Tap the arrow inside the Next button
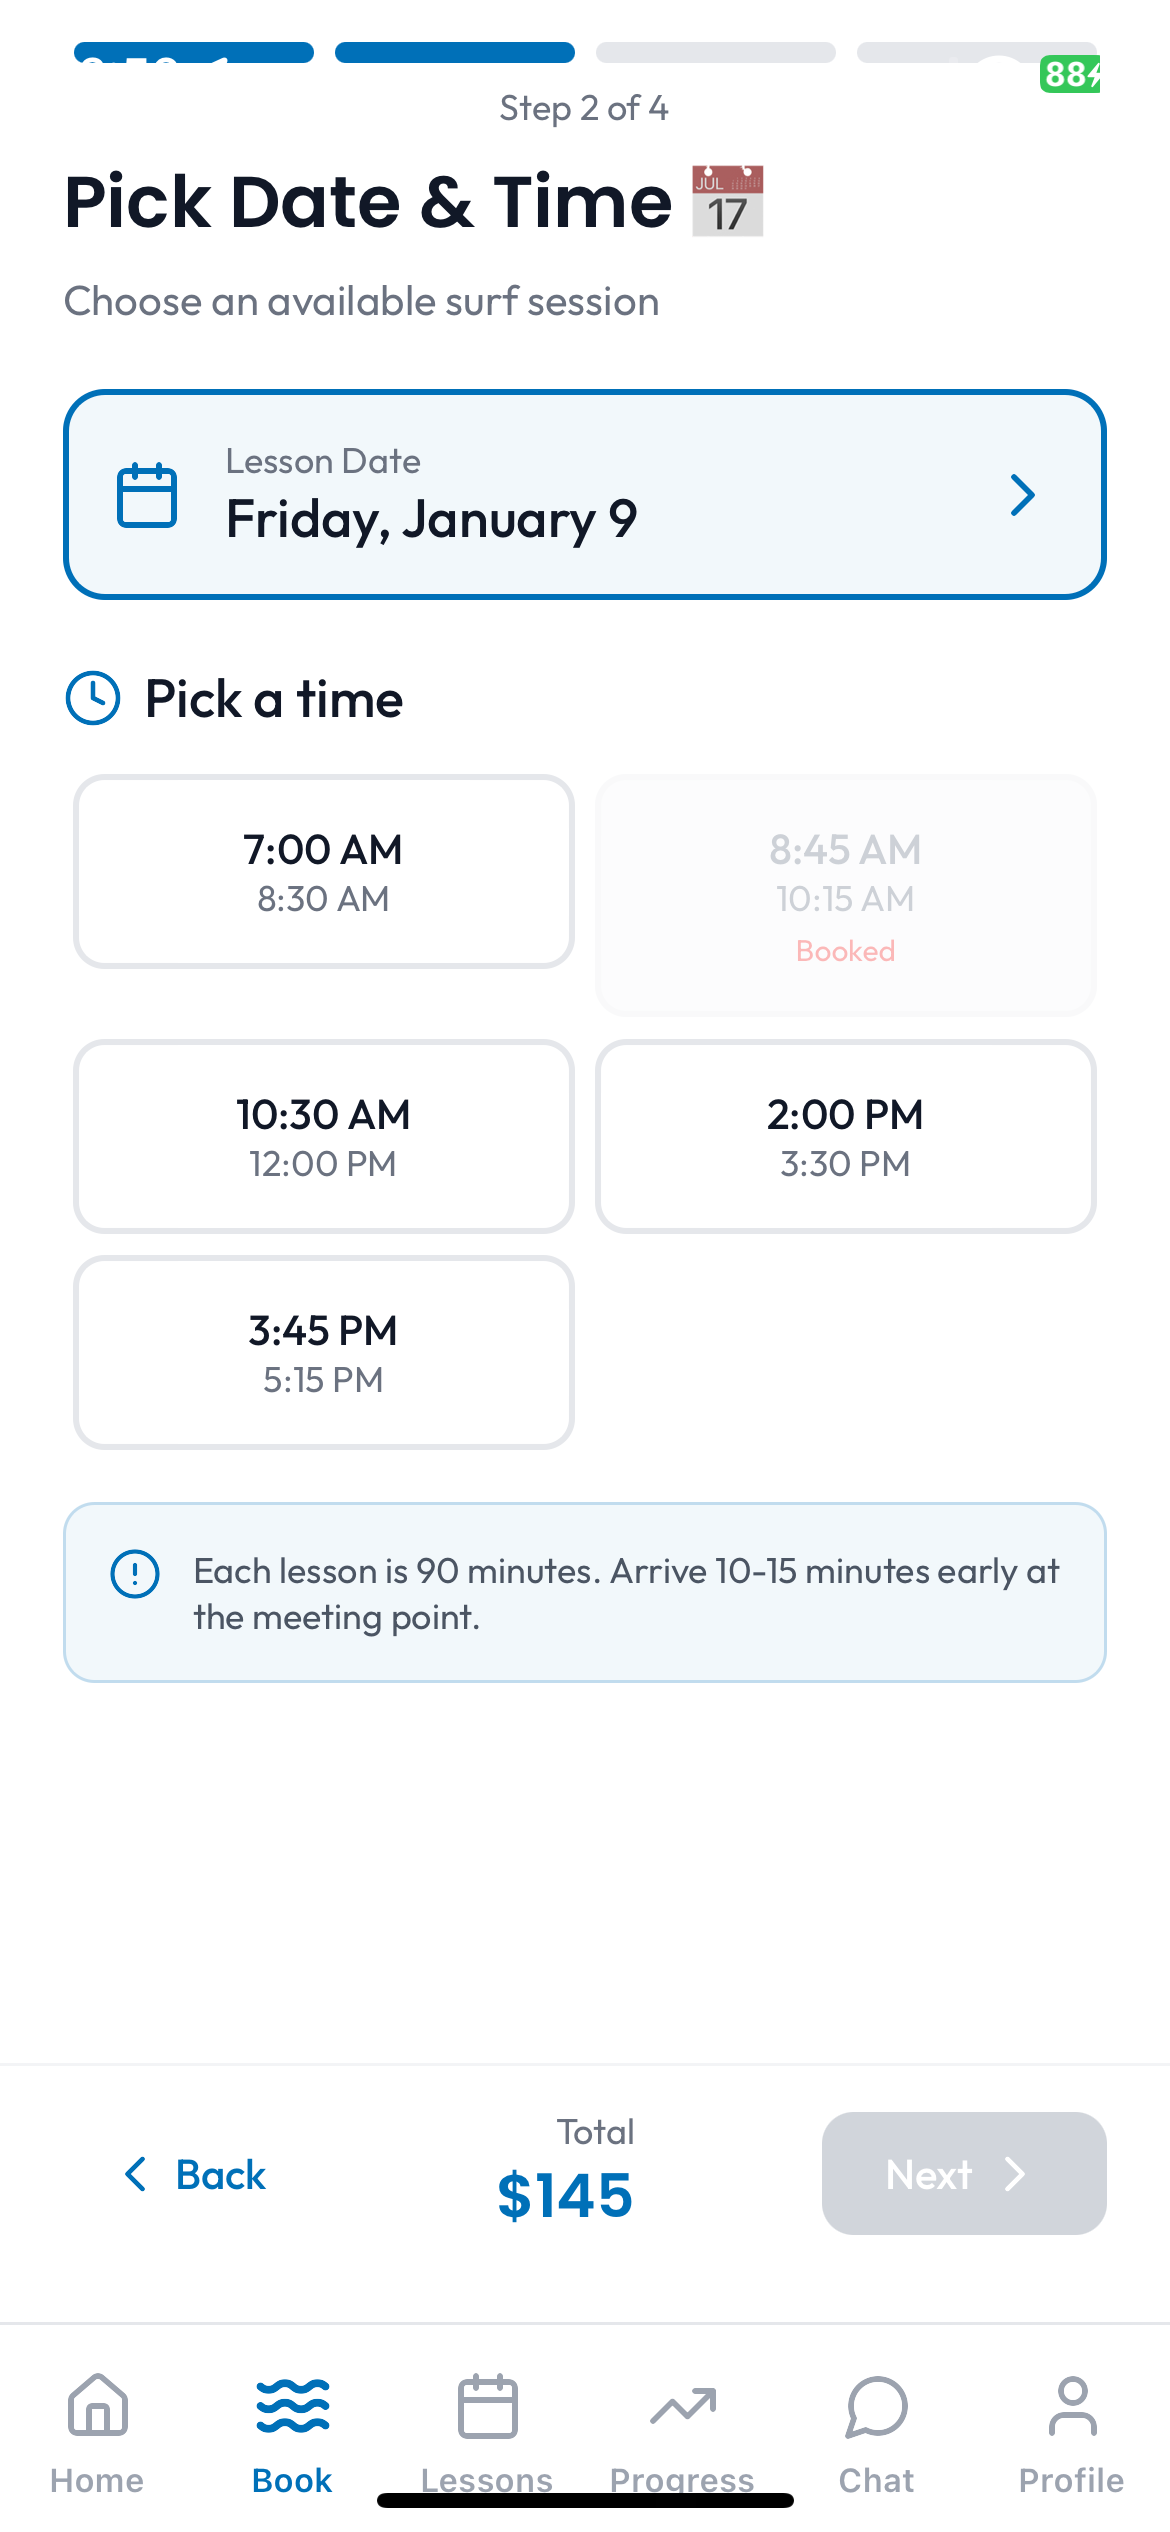 (x=1015, y=2174)
